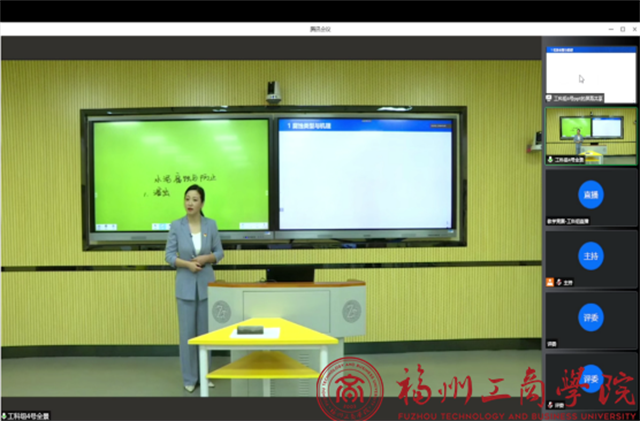Click microphone icon in main video label
The image size is (640, 421).
[5, 415]
